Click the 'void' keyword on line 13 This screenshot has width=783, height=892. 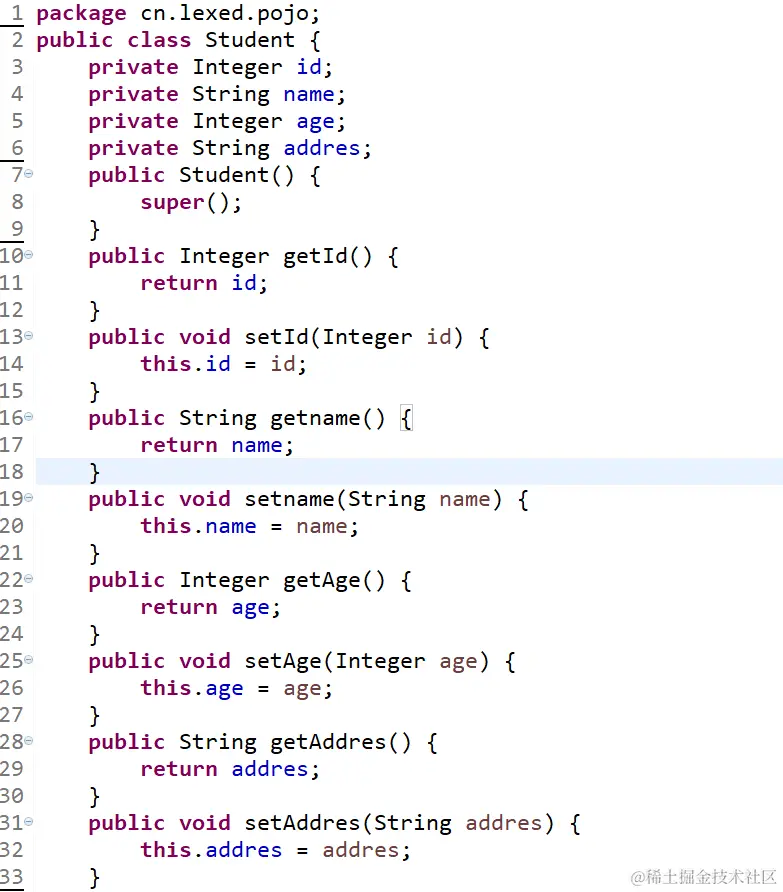tap(205, 337)
